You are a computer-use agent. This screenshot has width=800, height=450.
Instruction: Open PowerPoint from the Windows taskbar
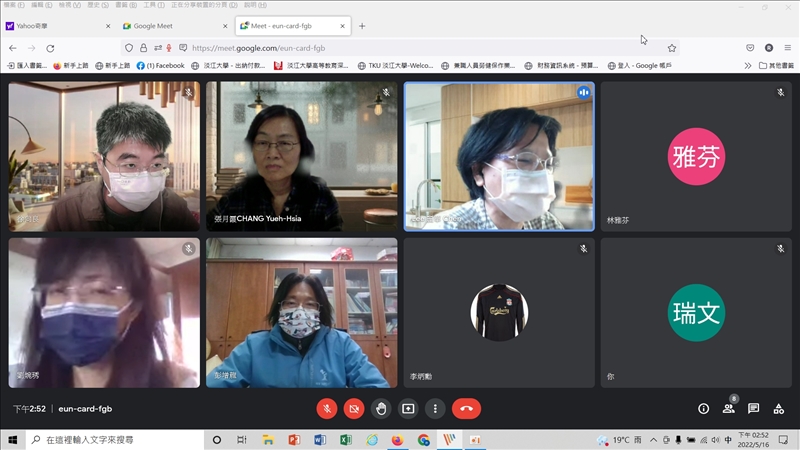coord(294,440)
